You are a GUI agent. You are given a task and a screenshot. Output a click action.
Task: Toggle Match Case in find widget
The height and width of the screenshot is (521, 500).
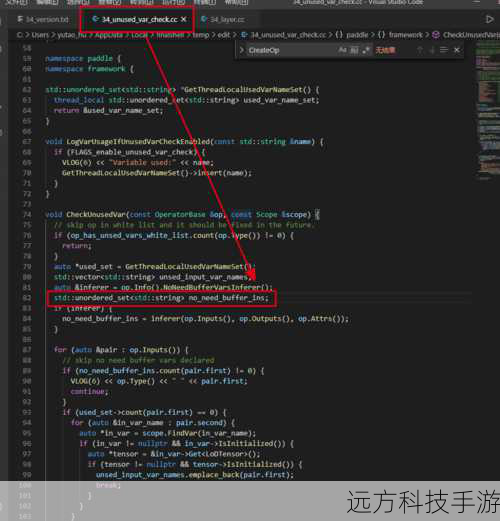click(342, 50)
